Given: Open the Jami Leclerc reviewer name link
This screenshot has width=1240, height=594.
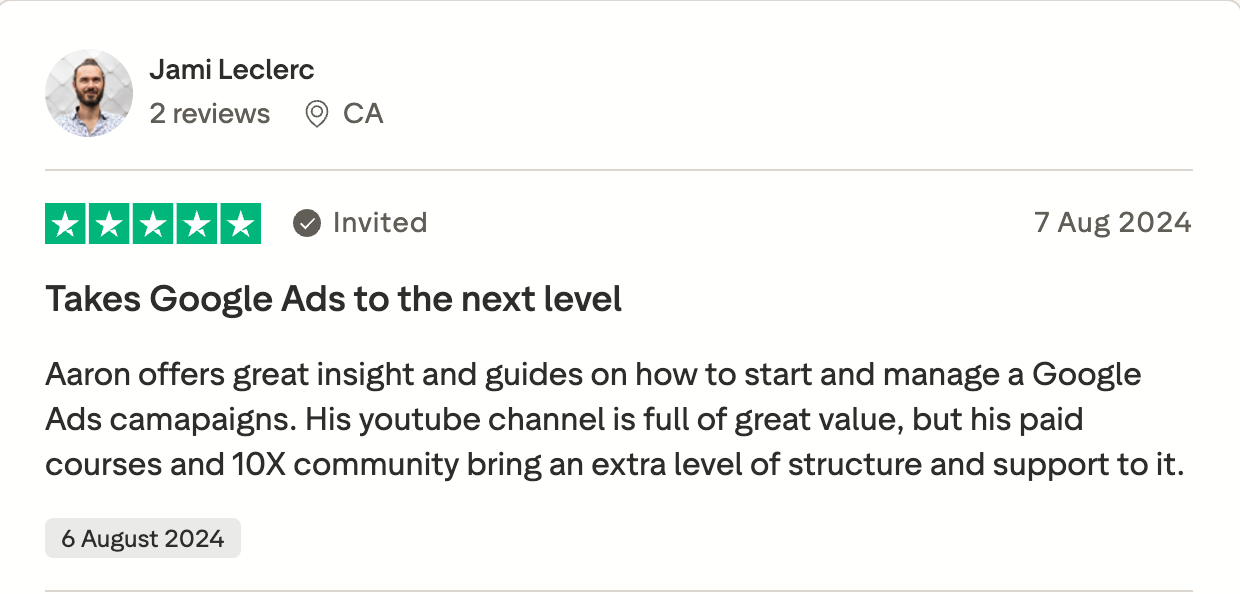Looking at the screenshot, I should (x=232, y=70).
